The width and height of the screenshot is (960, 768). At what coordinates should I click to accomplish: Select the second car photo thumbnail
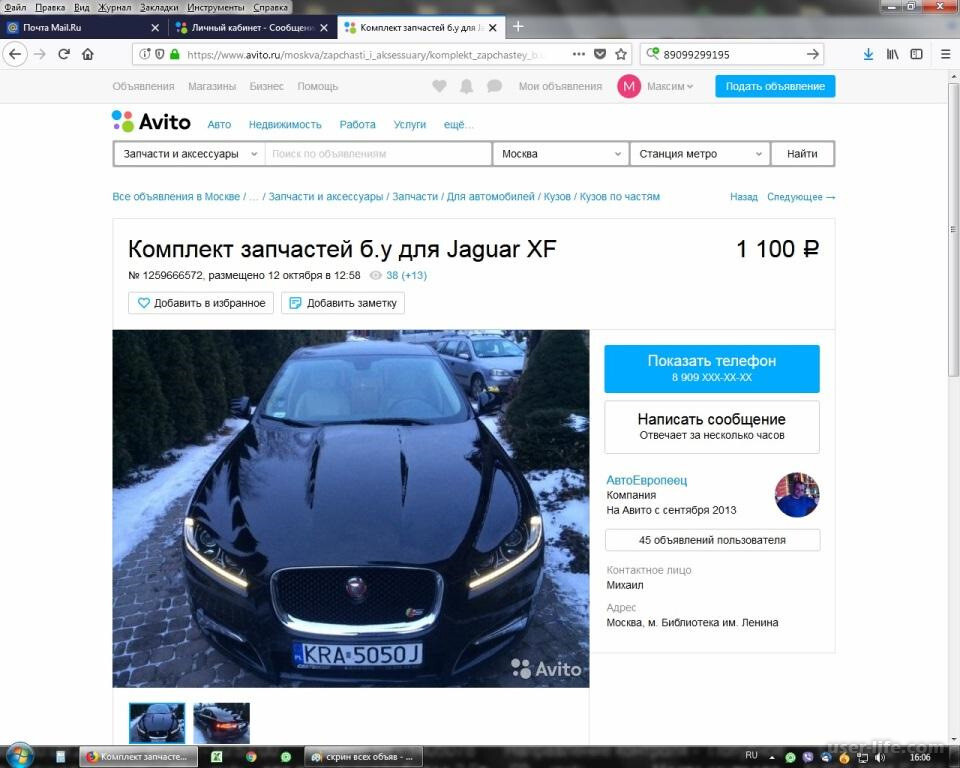click(221, 723)
